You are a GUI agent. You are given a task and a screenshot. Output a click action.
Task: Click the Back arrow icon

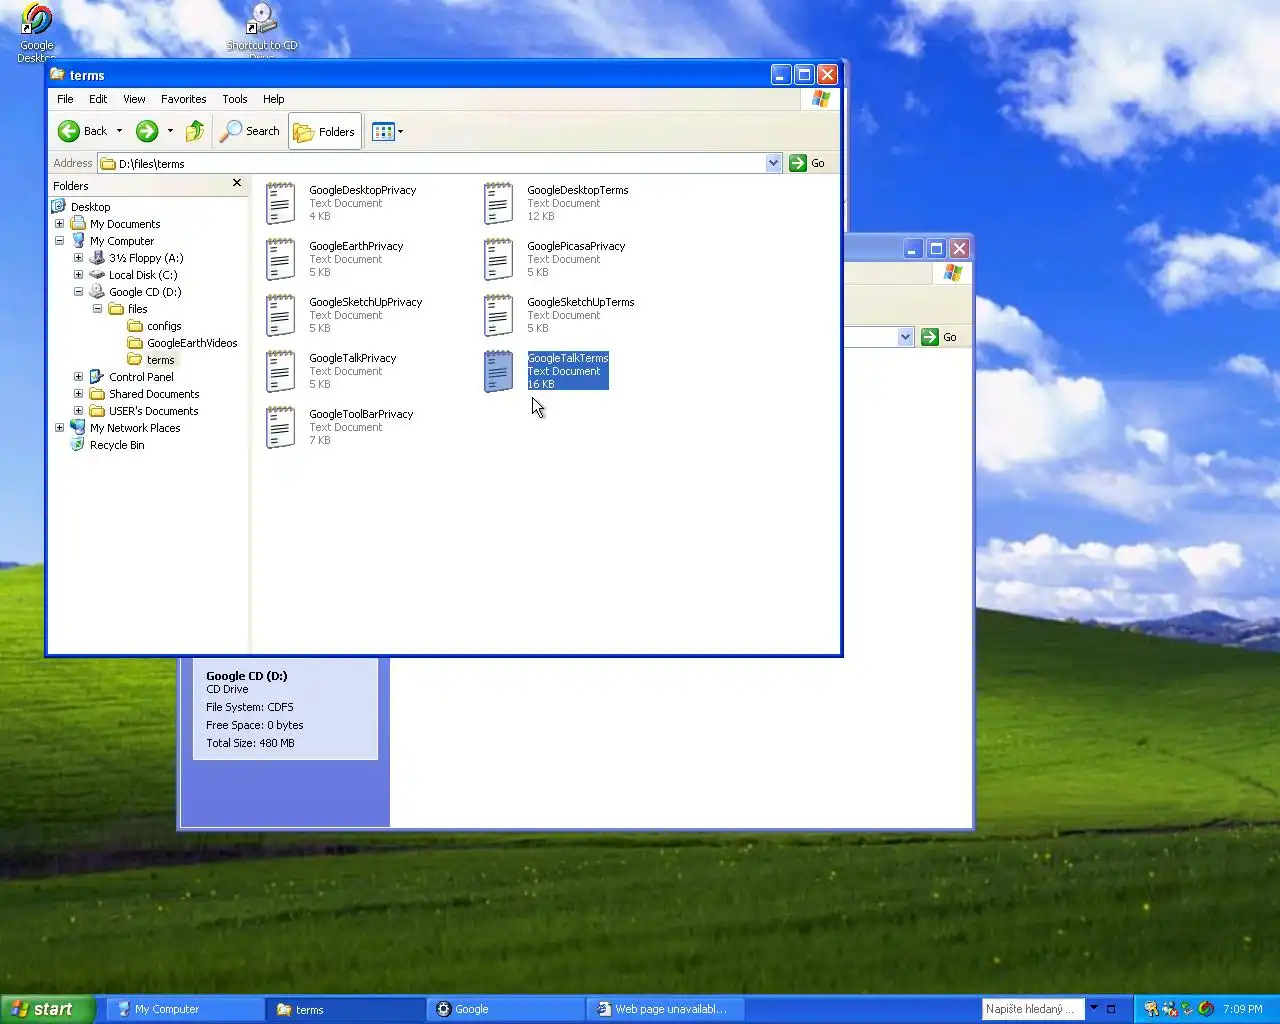[x=69, y=131]
